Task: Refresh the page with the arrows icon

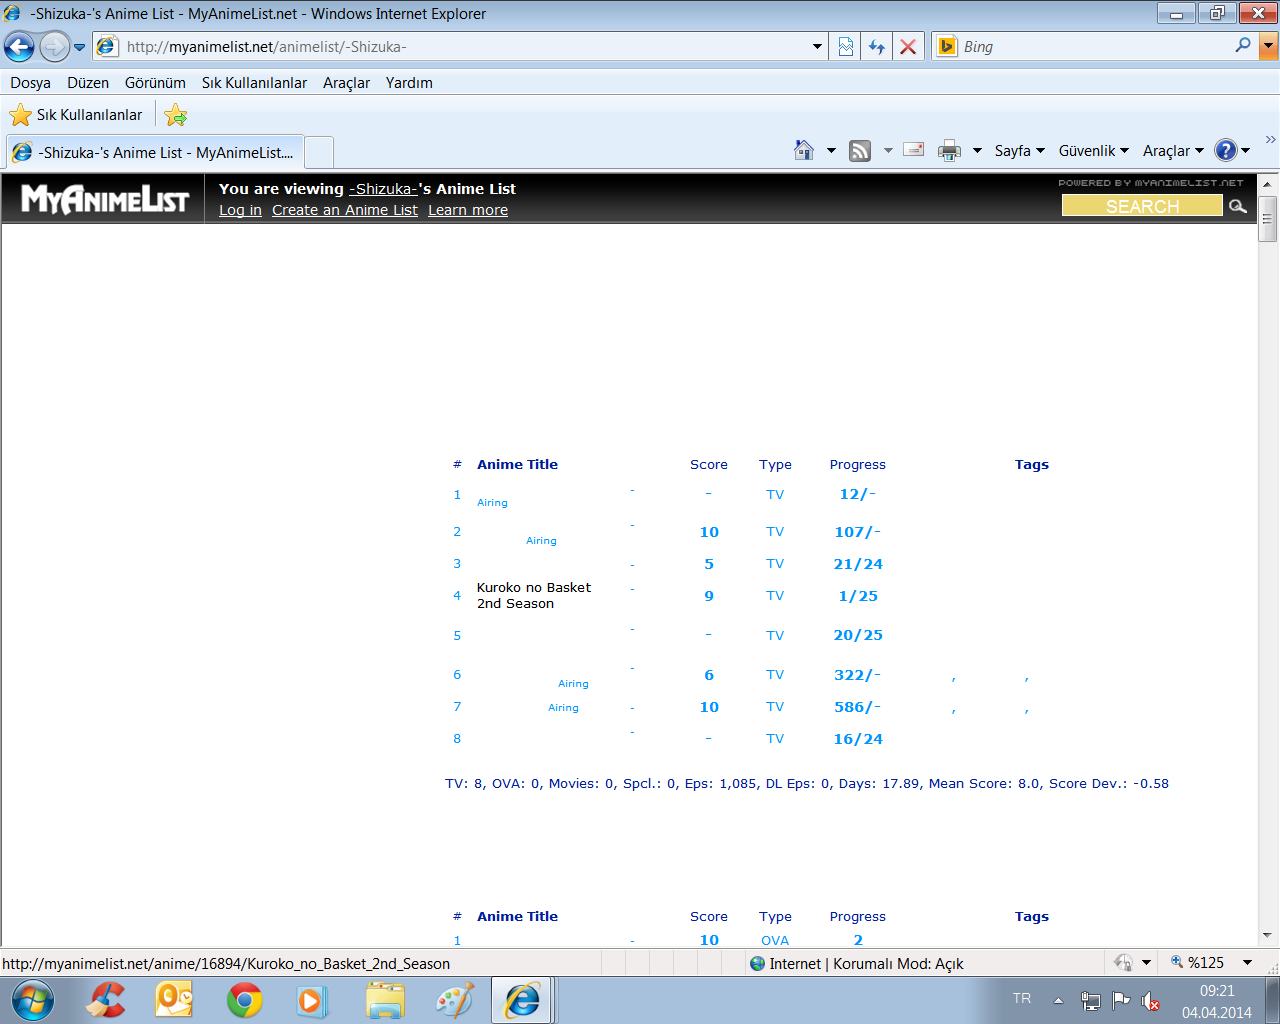Action: coord(877,47)
